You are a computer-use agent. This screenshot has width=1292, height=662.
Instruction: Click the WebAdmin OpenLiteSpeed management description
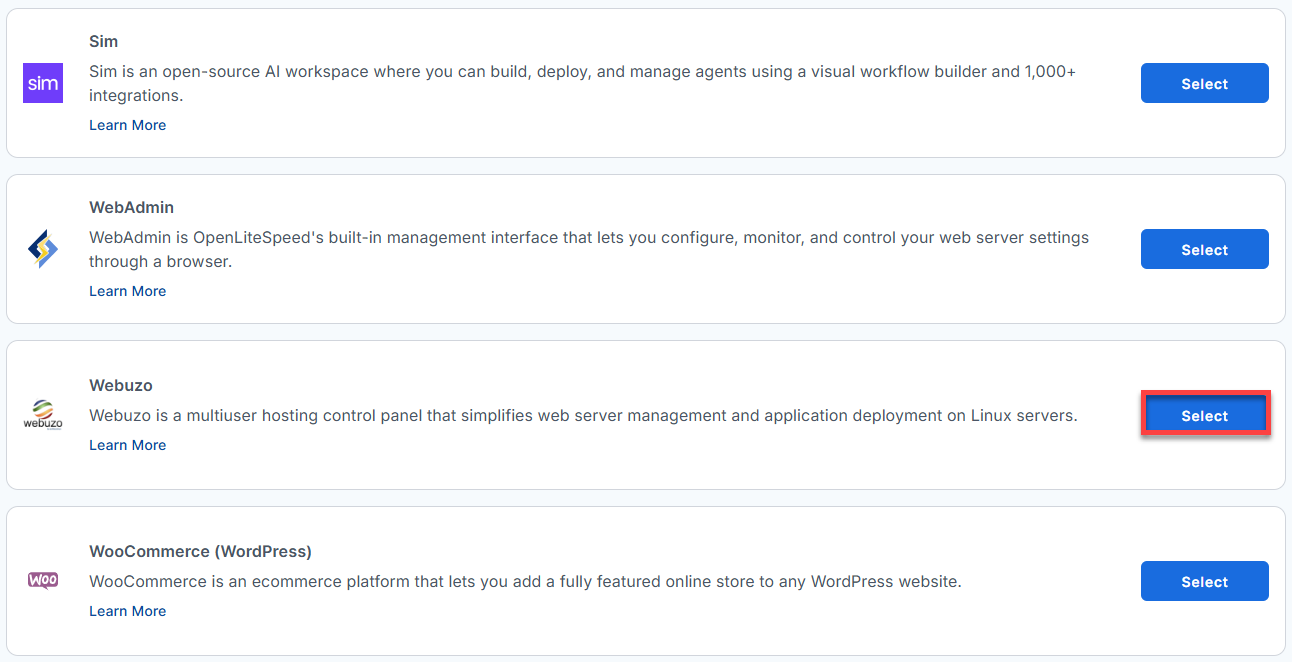click(589, 250)
